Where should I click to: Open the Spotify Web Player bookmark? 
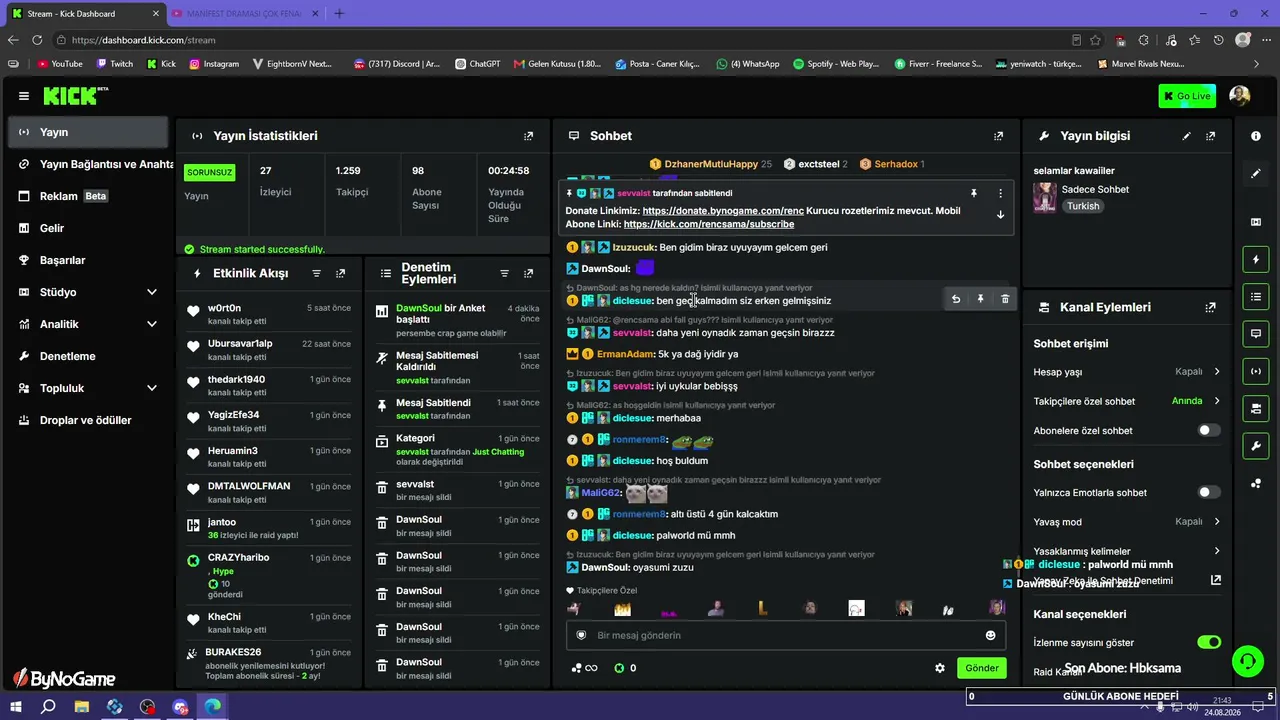click(836, 64)
